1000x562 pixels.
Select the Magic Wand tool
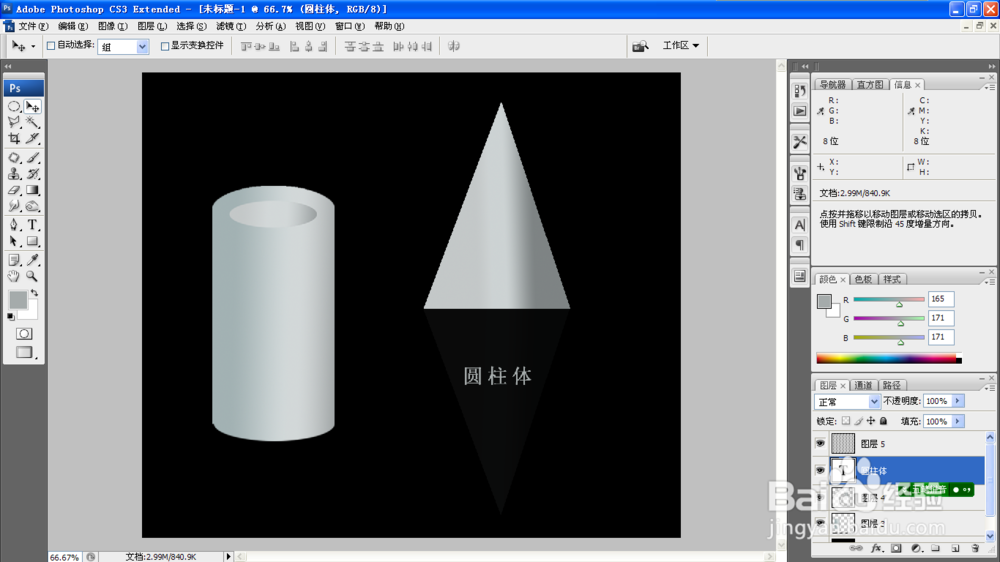33,122
